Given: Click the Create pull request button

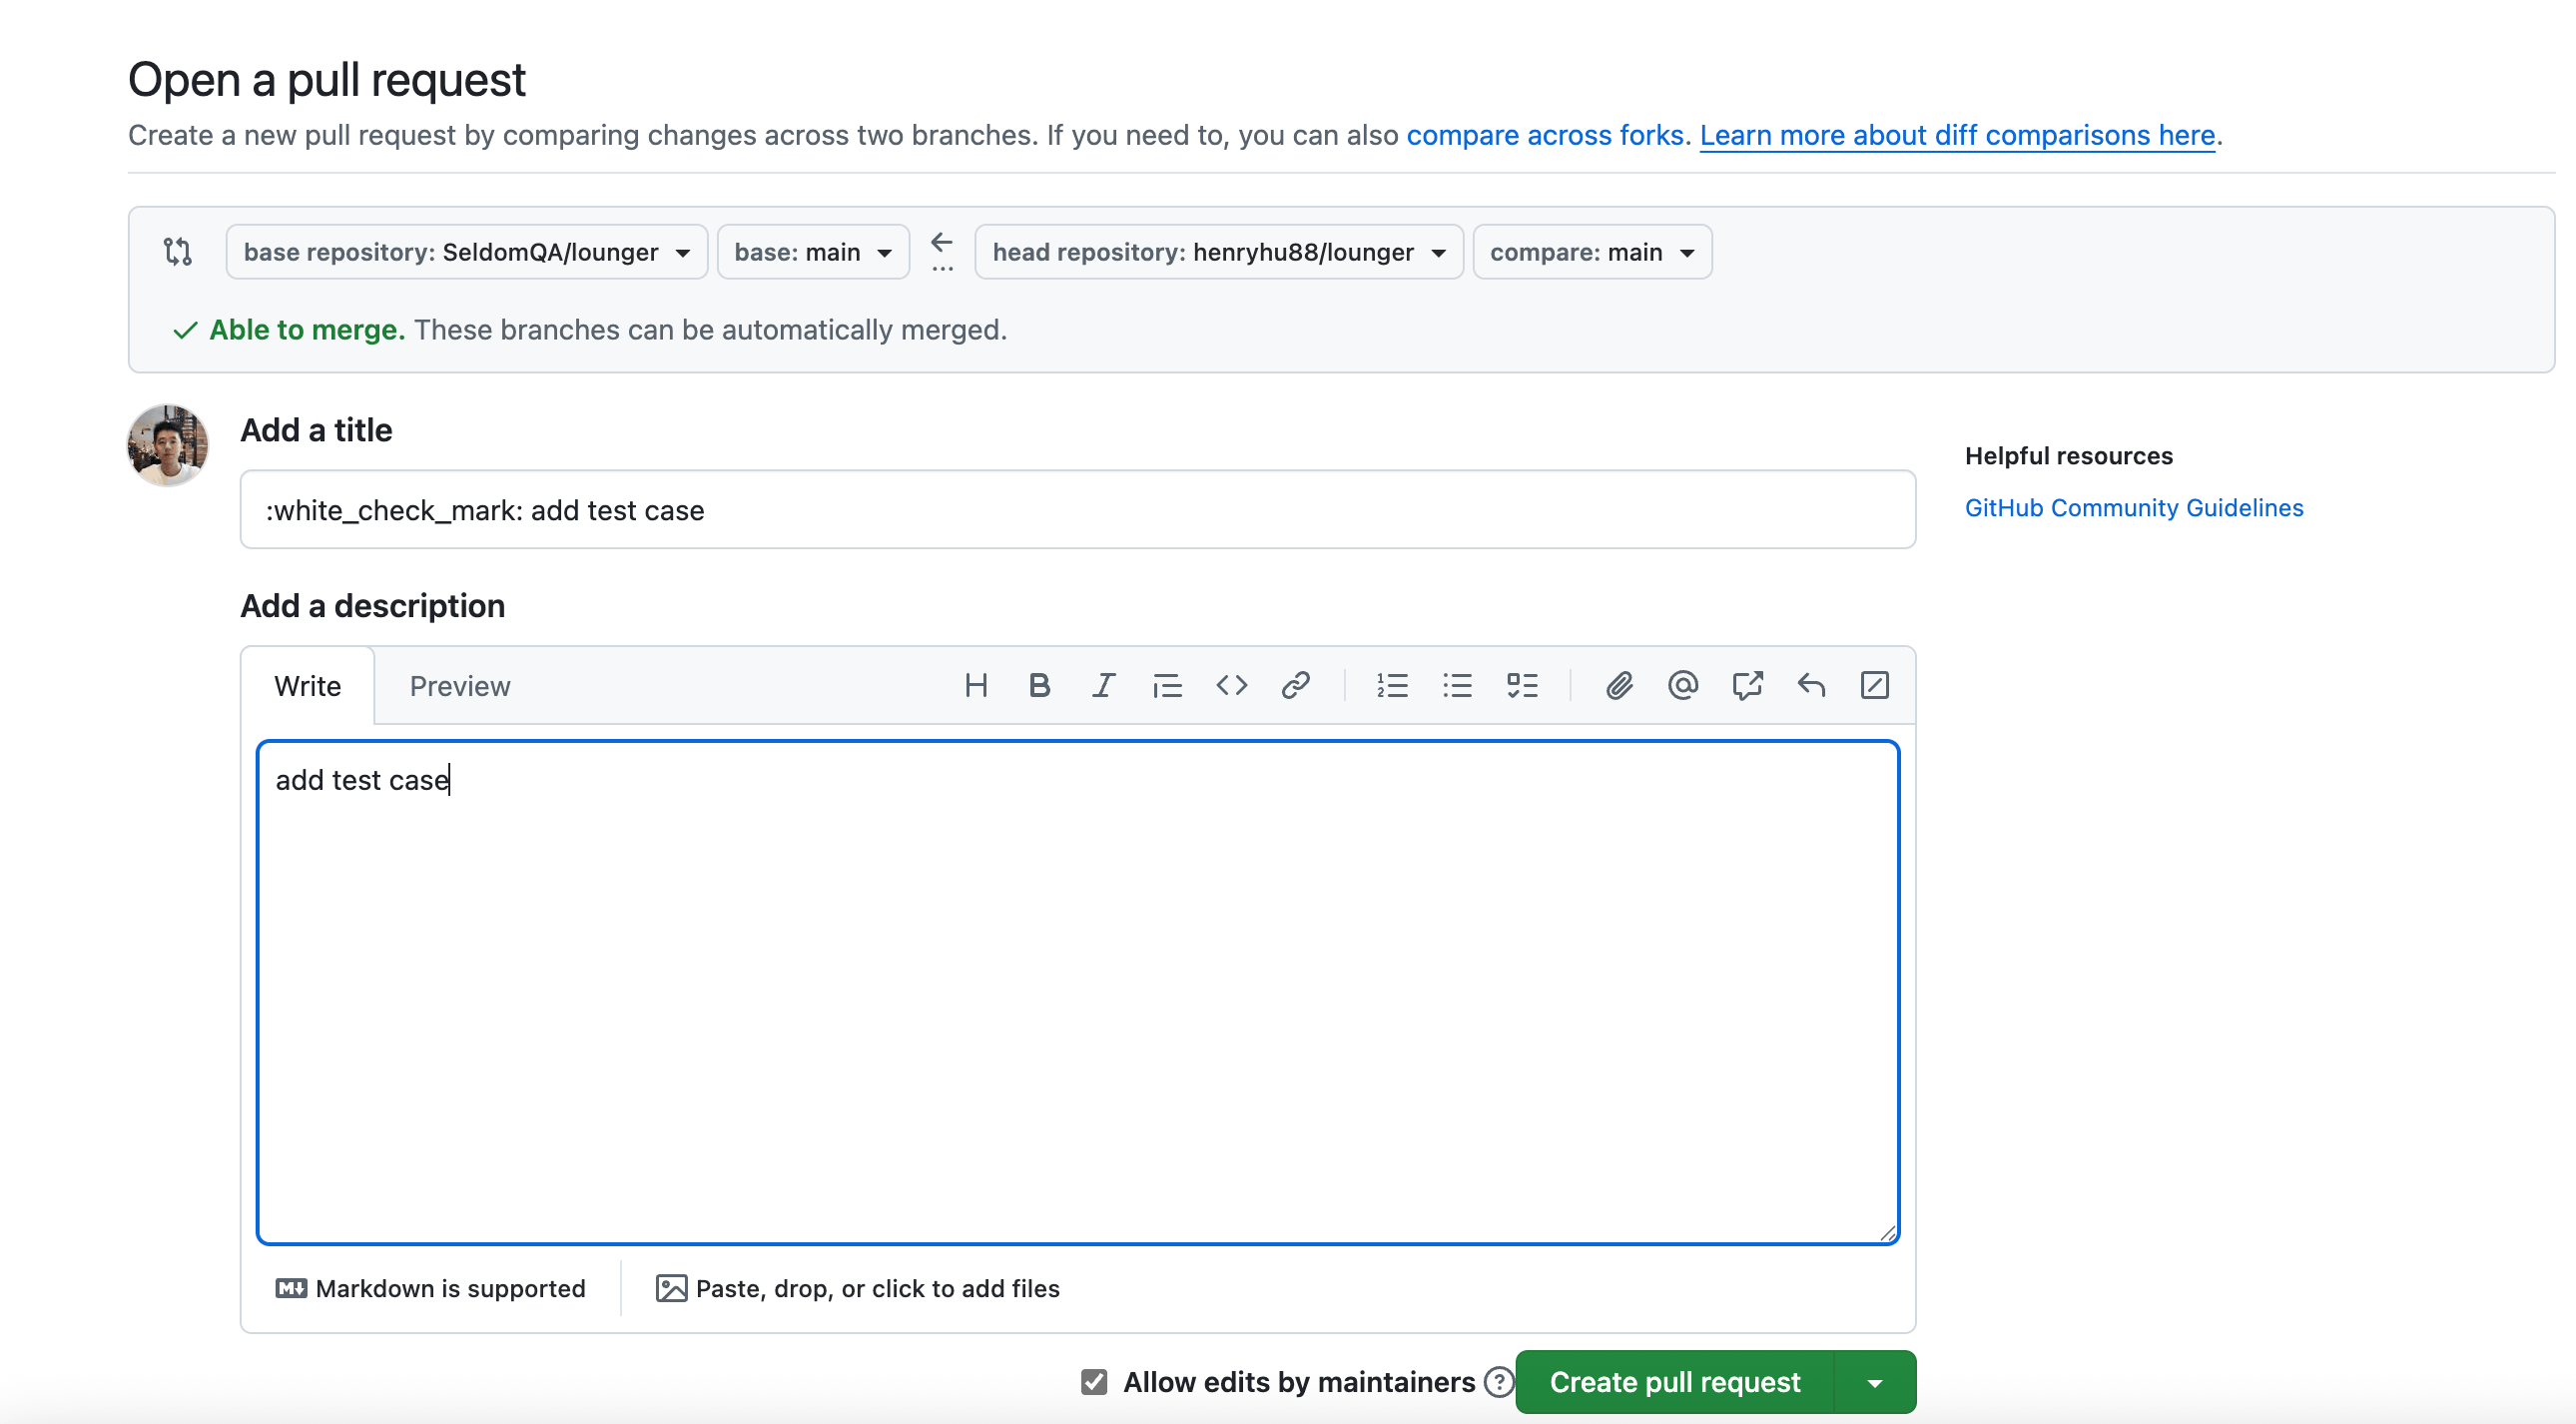Looking at the screenshot, I should (x=1674, y=1382).
